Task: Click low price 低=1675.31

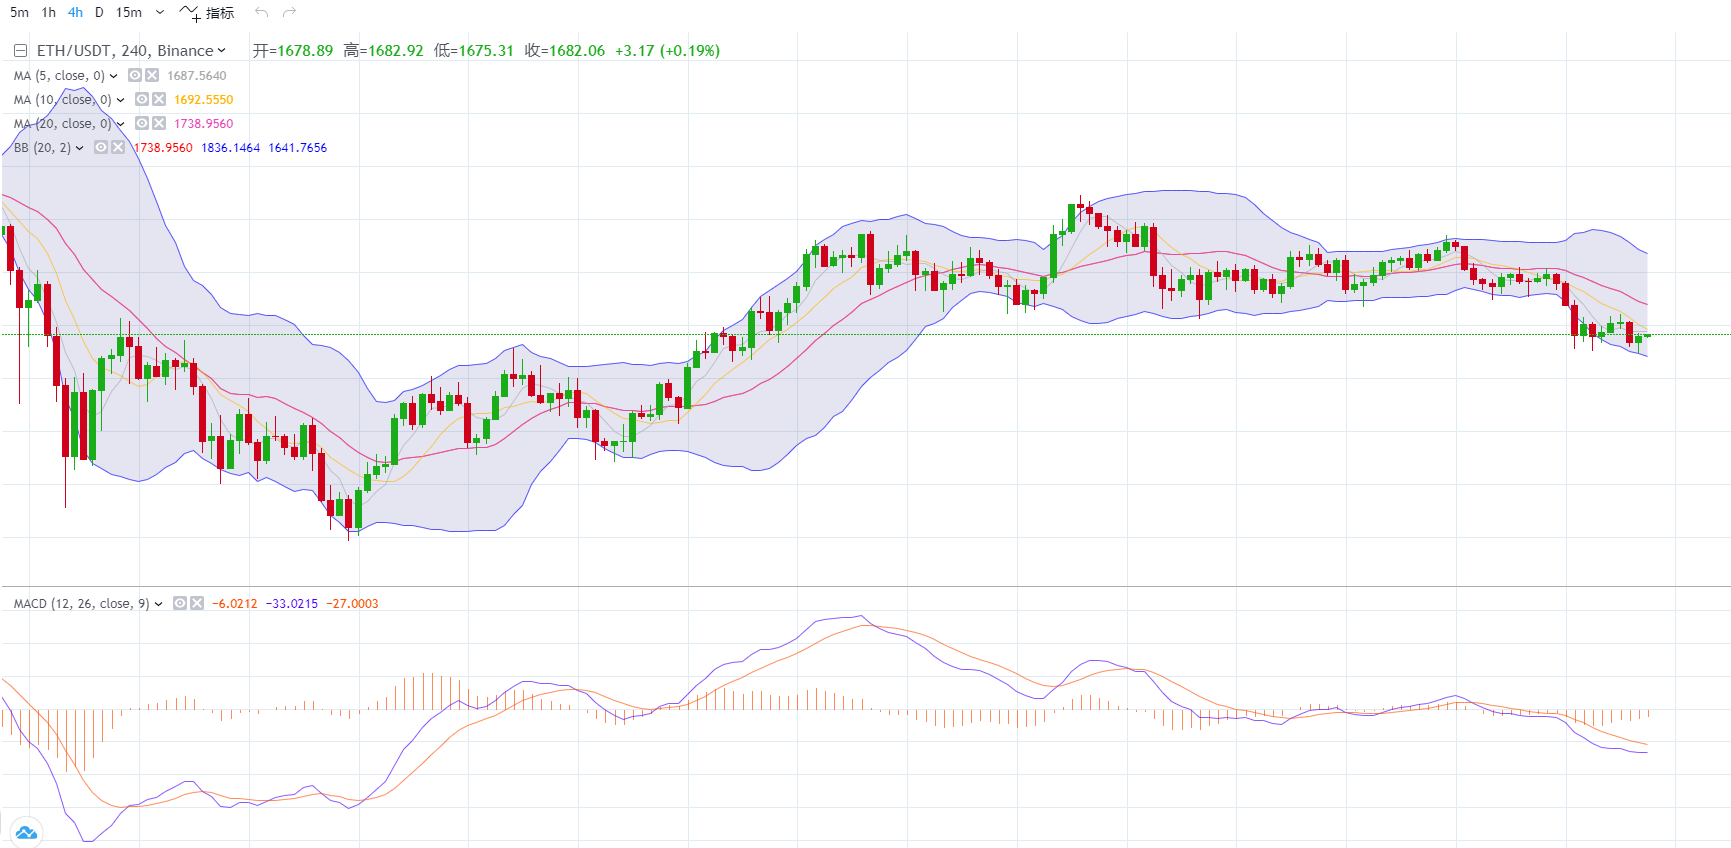Action: [x=474, y=51]
